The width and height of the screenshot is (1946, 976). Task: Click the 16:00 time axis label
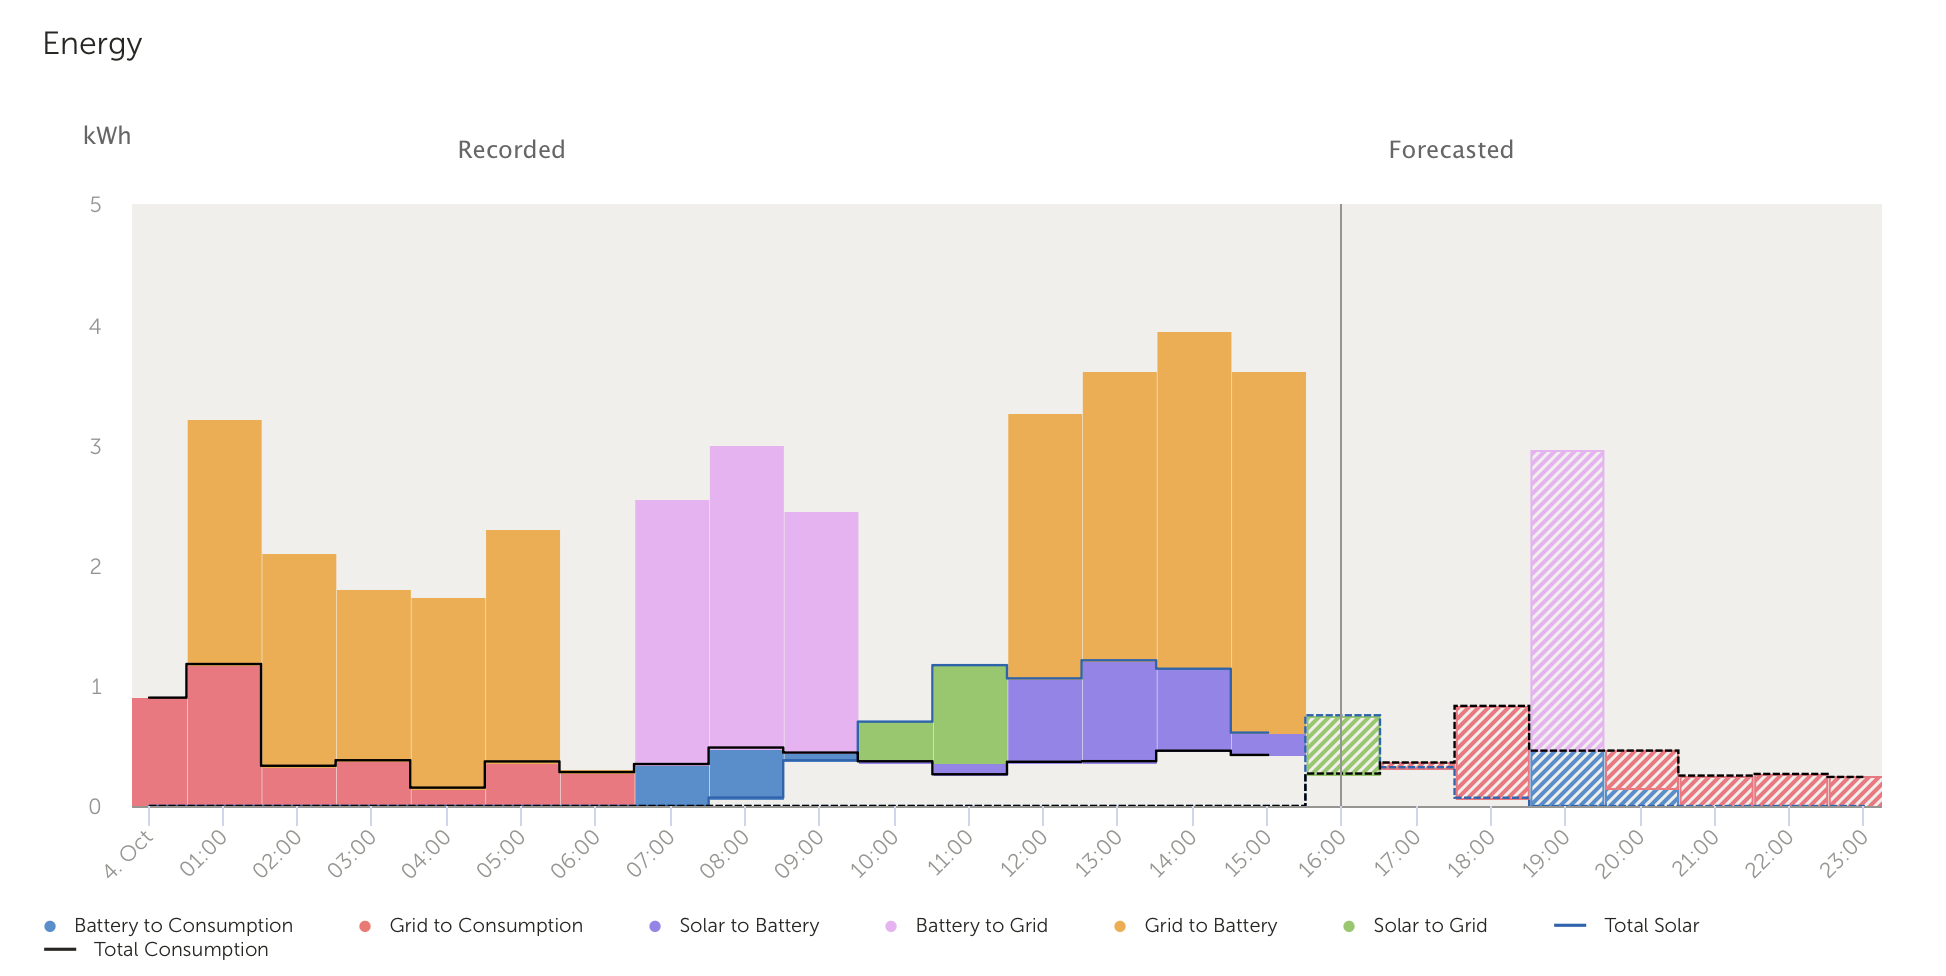pyautogui.click(x=1321, y=855)
